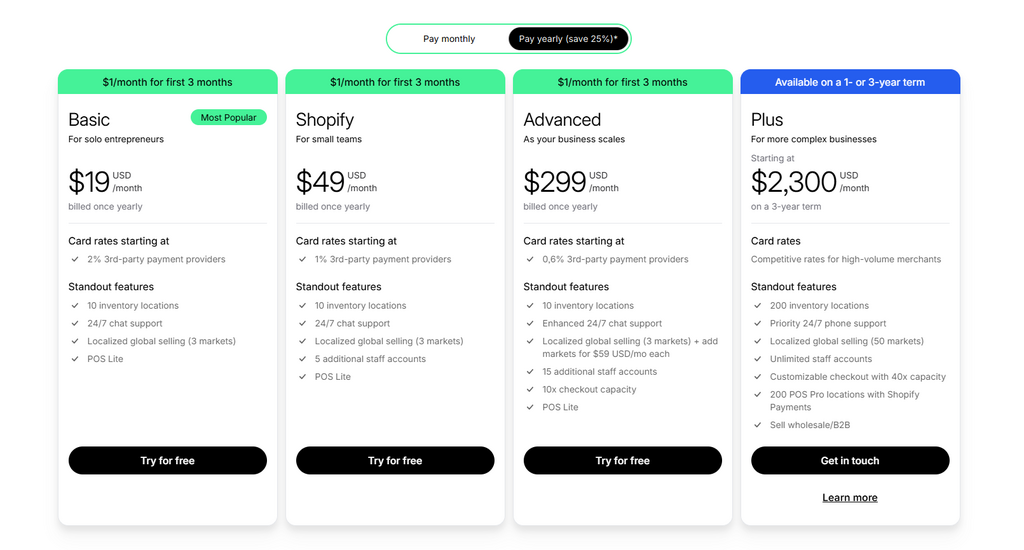This screenshot has width=1024, height=550.
Task: Click checkmark beside 5 additional staff accounts
Action: tap(303, 359)
